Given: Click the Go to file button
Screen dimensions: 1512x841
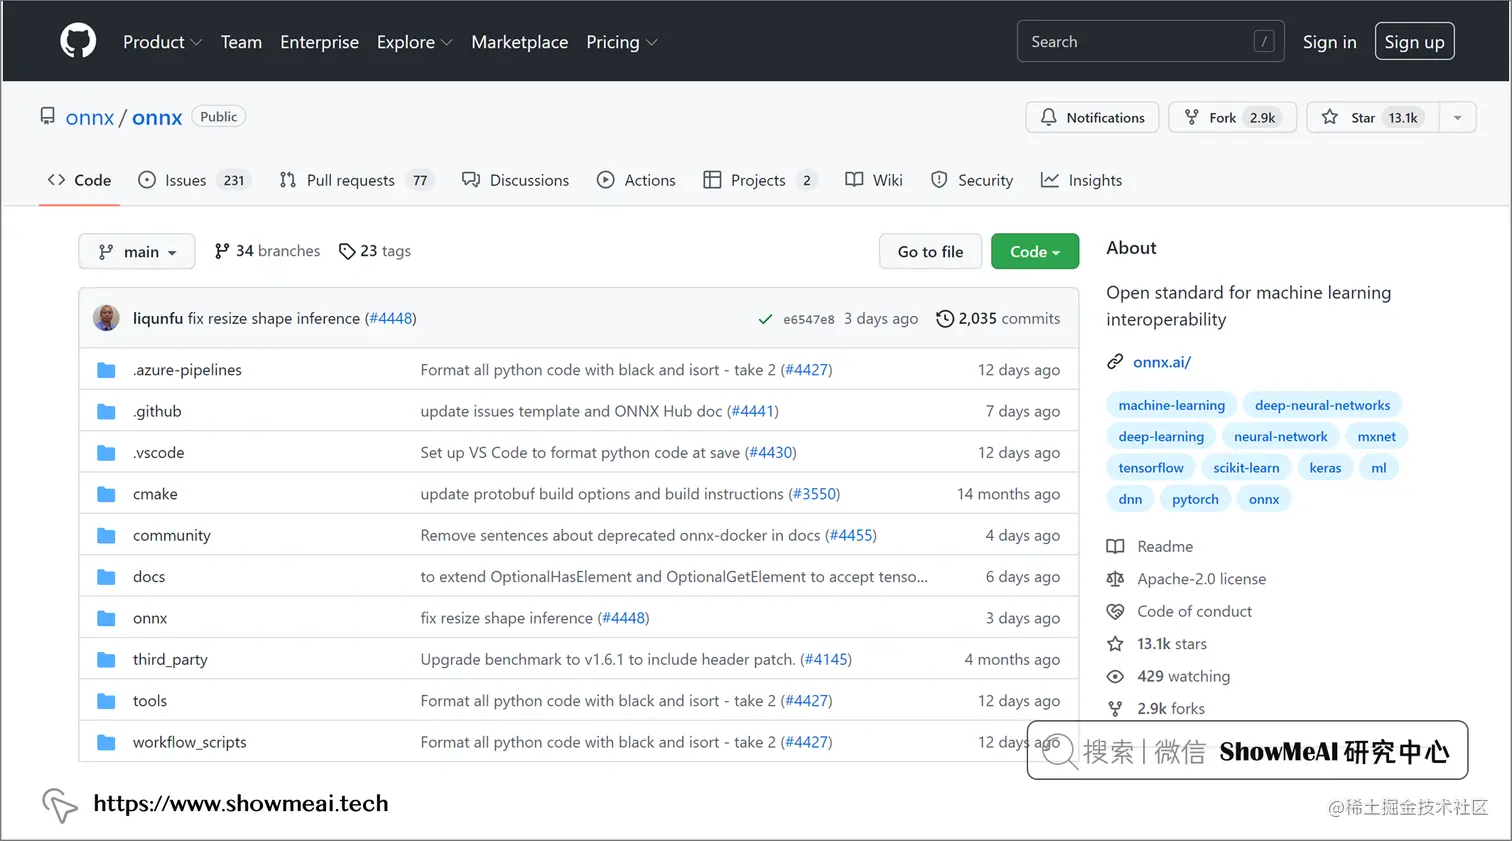Looking at the screenshot, I should click(930, 252).
